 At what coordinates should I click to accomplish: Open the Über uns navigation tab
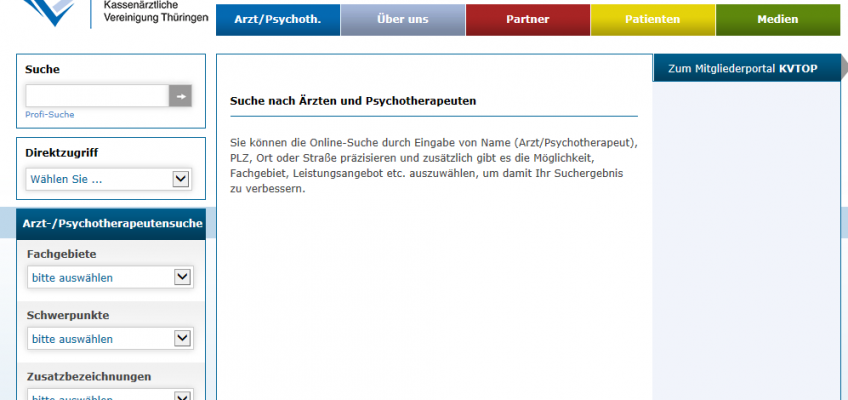tap(403, 20)
